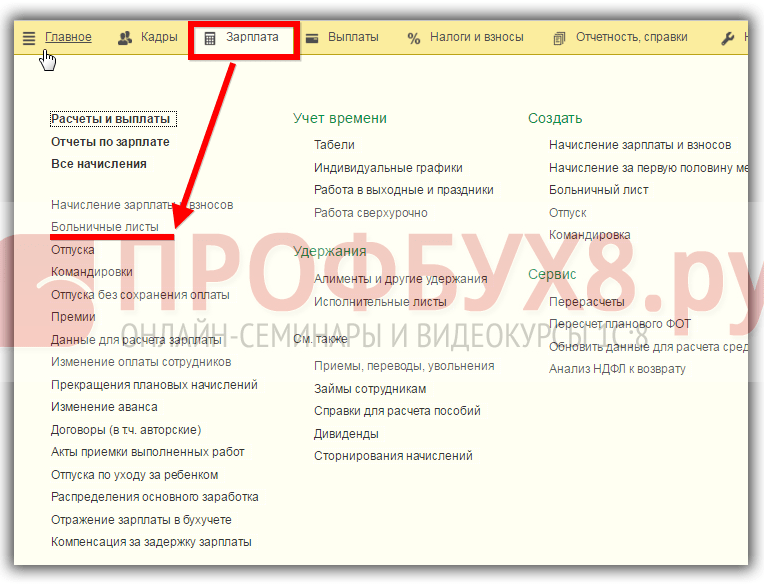Open Изменение оплаты сотрудников
The height and width of the screenshot is (585, 764).
pos(141,362)
